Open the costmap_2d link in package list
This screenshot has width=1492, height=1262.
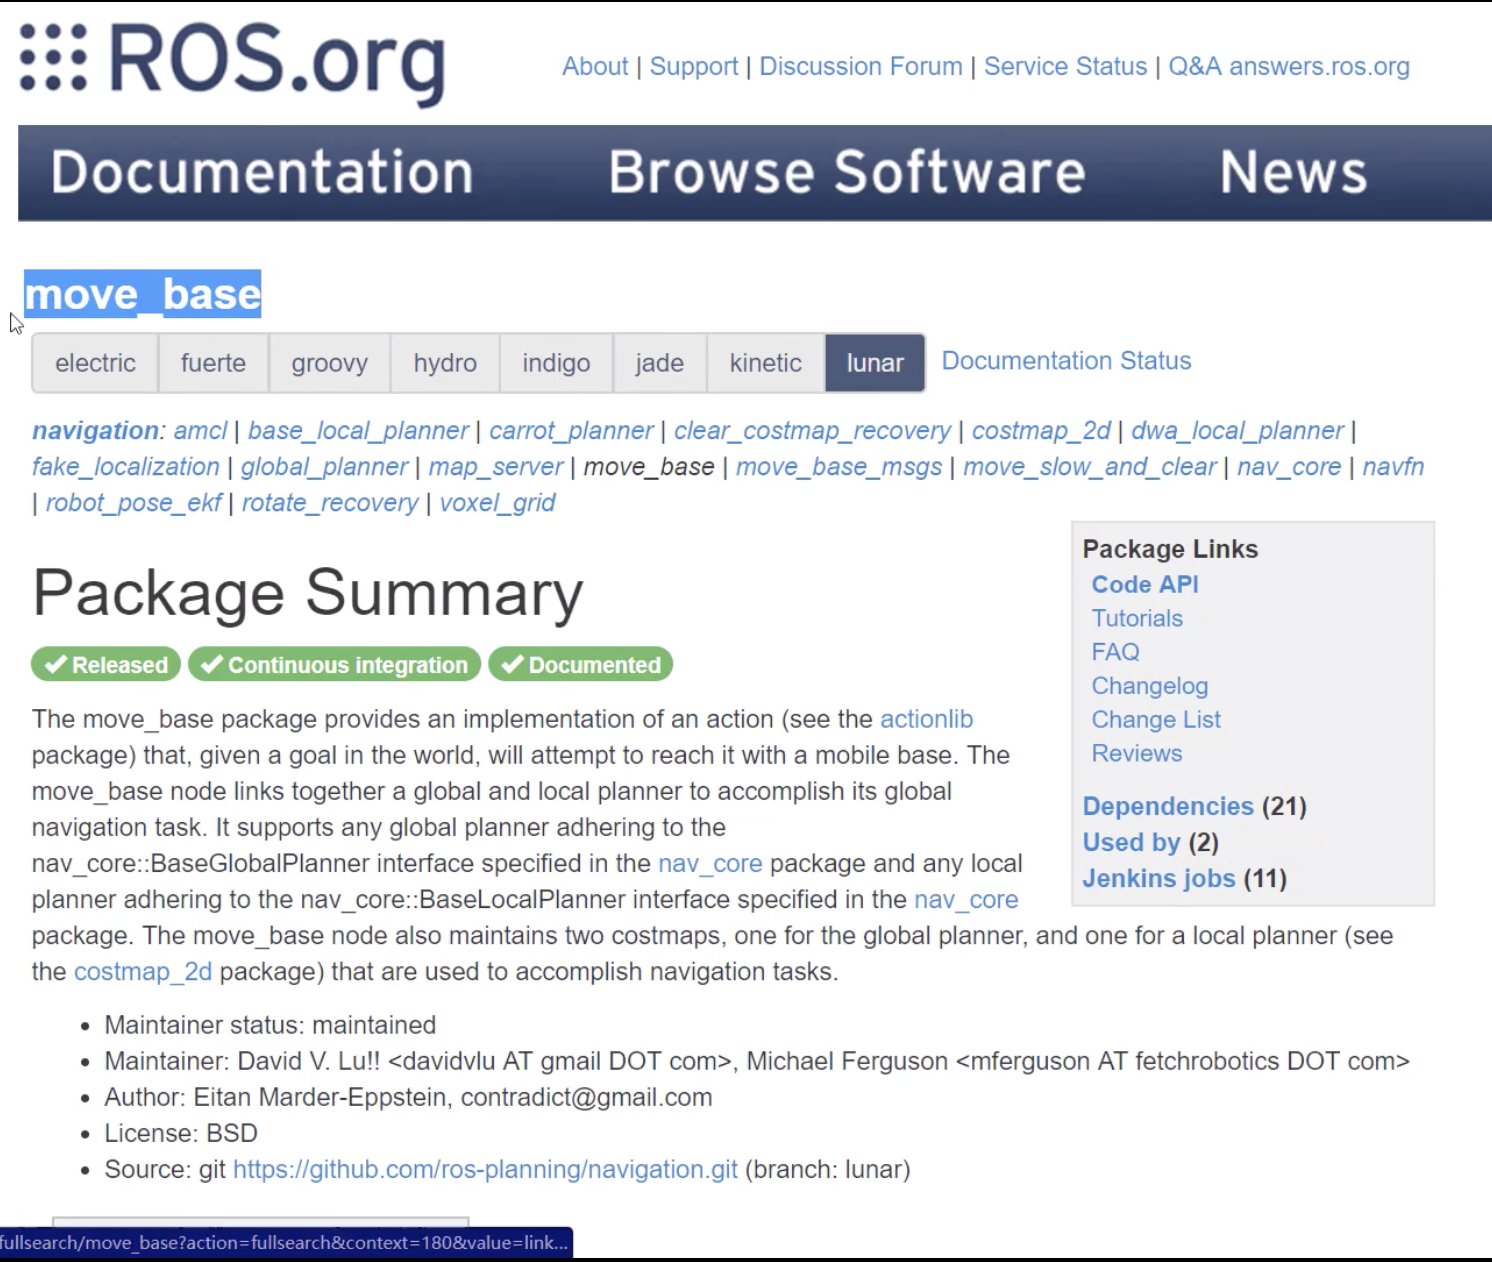coord(1041,431)
